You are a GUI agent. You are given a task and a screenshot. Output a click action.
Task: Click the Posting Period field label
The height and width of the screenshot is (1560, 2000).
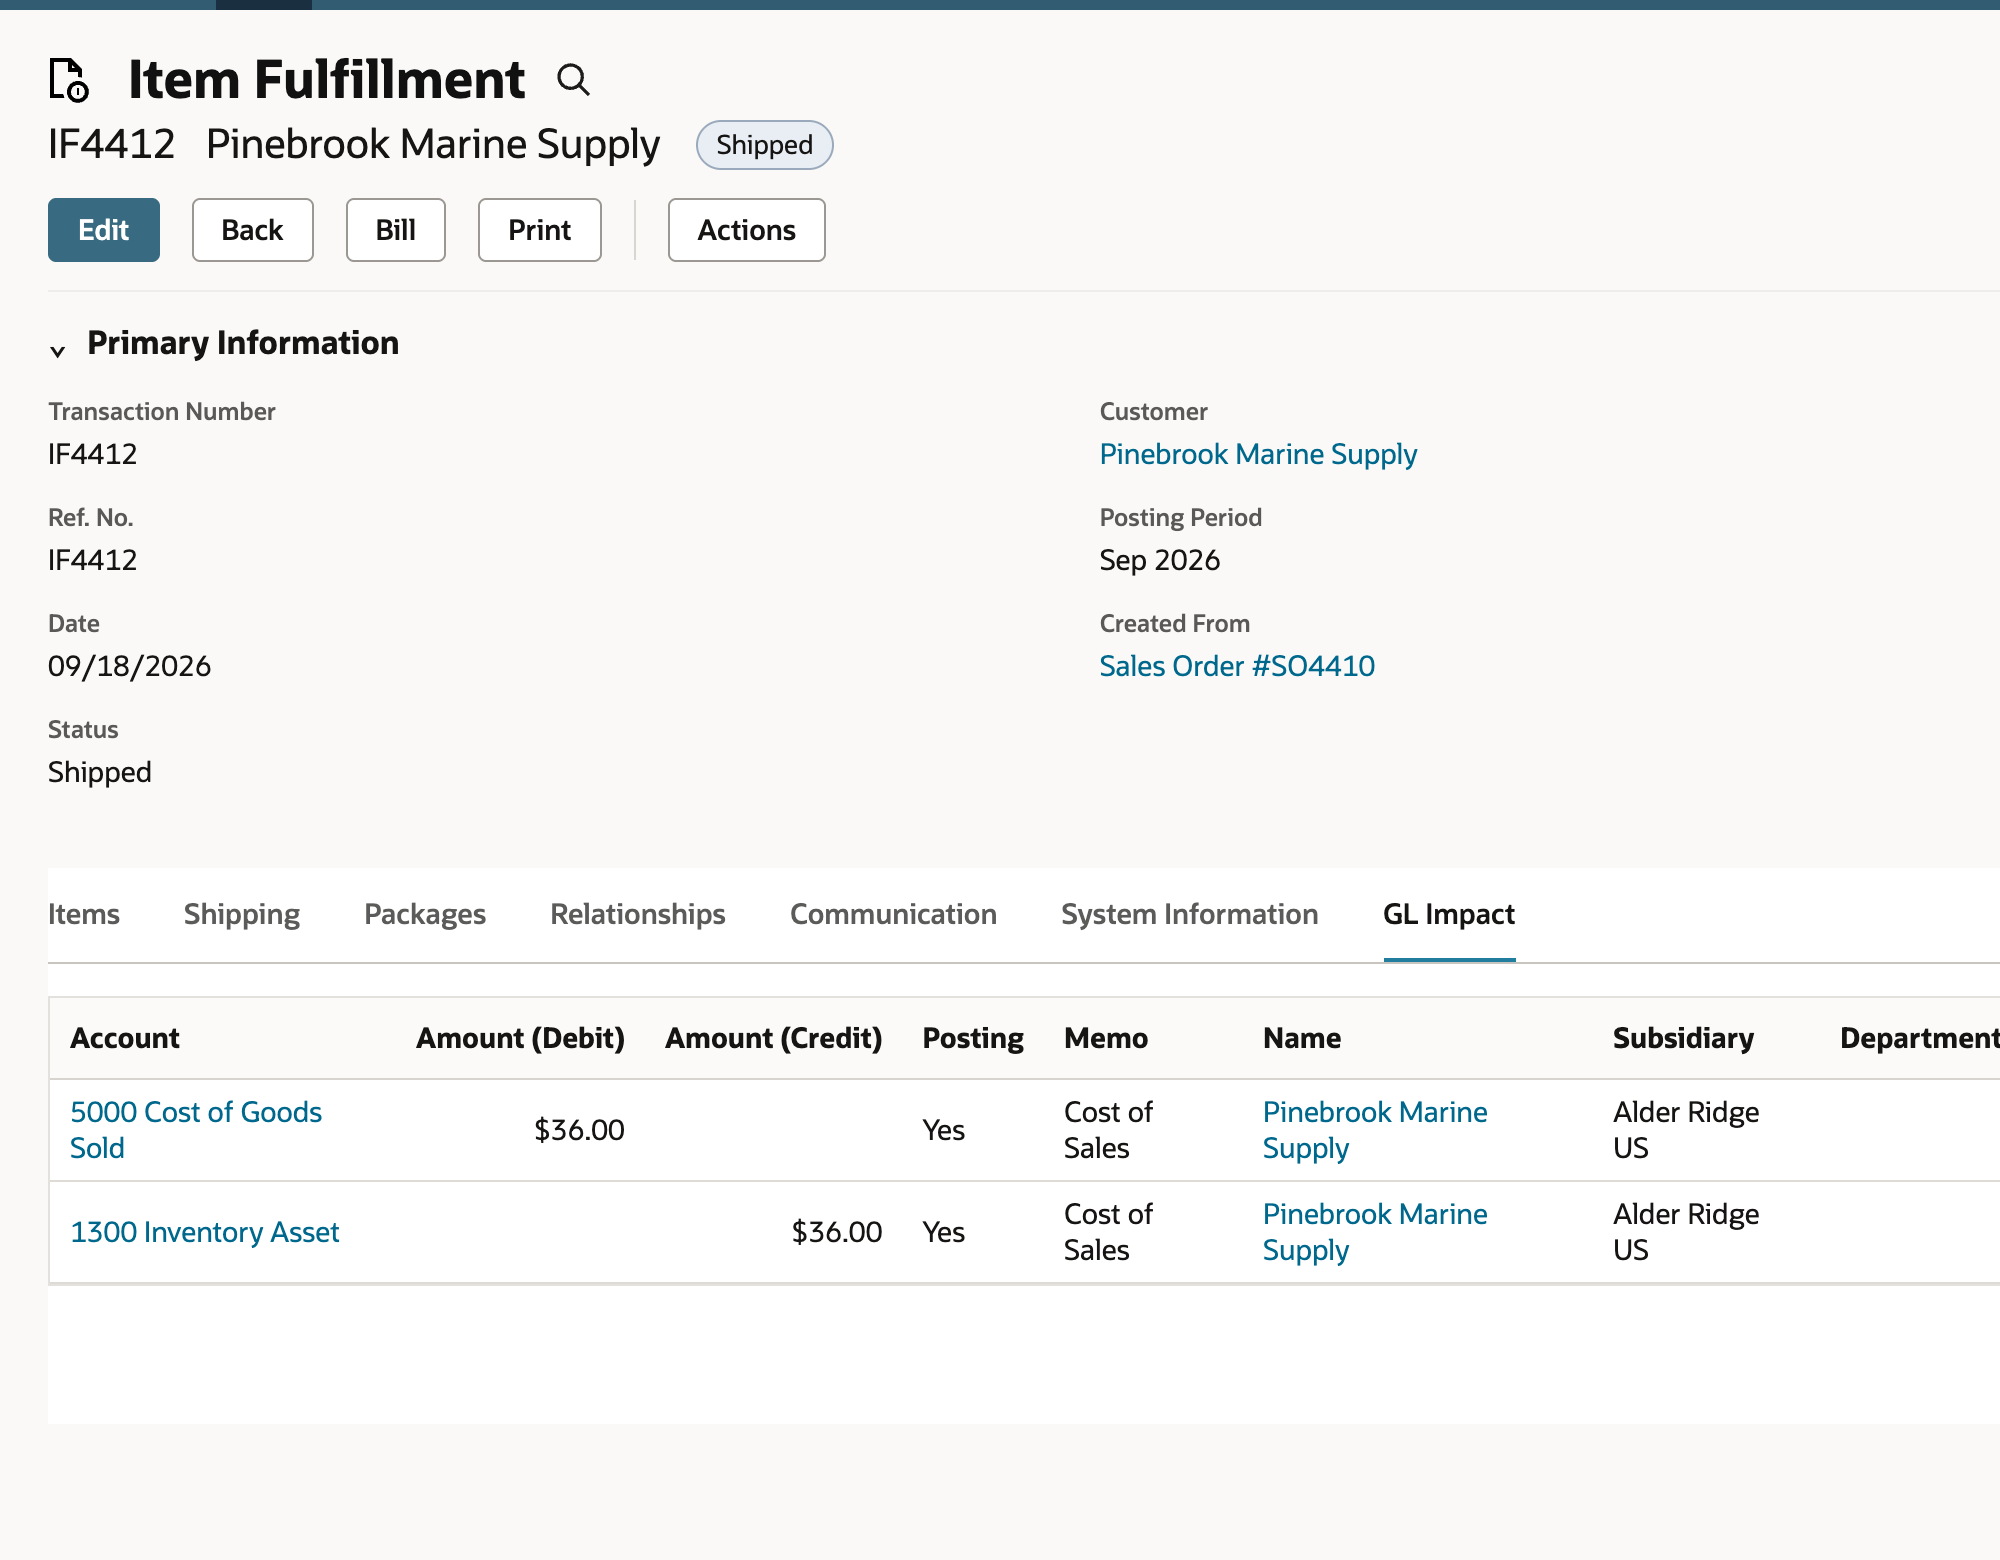pos(1181,518)
